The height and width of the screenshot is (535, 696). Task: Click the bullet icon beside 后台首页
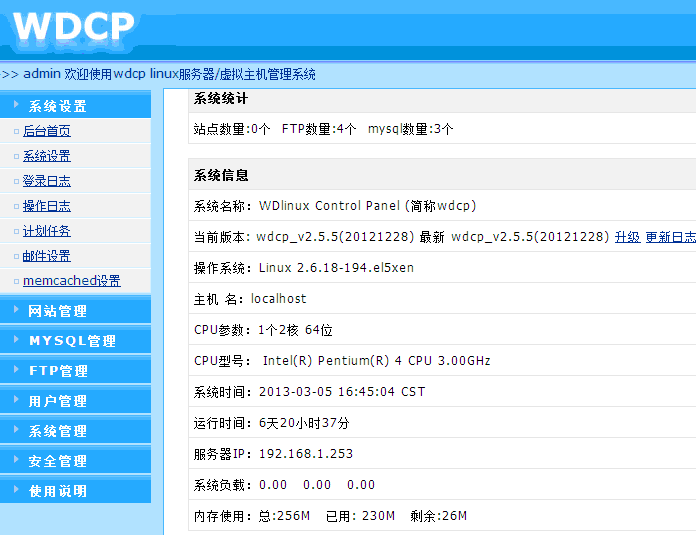tap(16, 131)
